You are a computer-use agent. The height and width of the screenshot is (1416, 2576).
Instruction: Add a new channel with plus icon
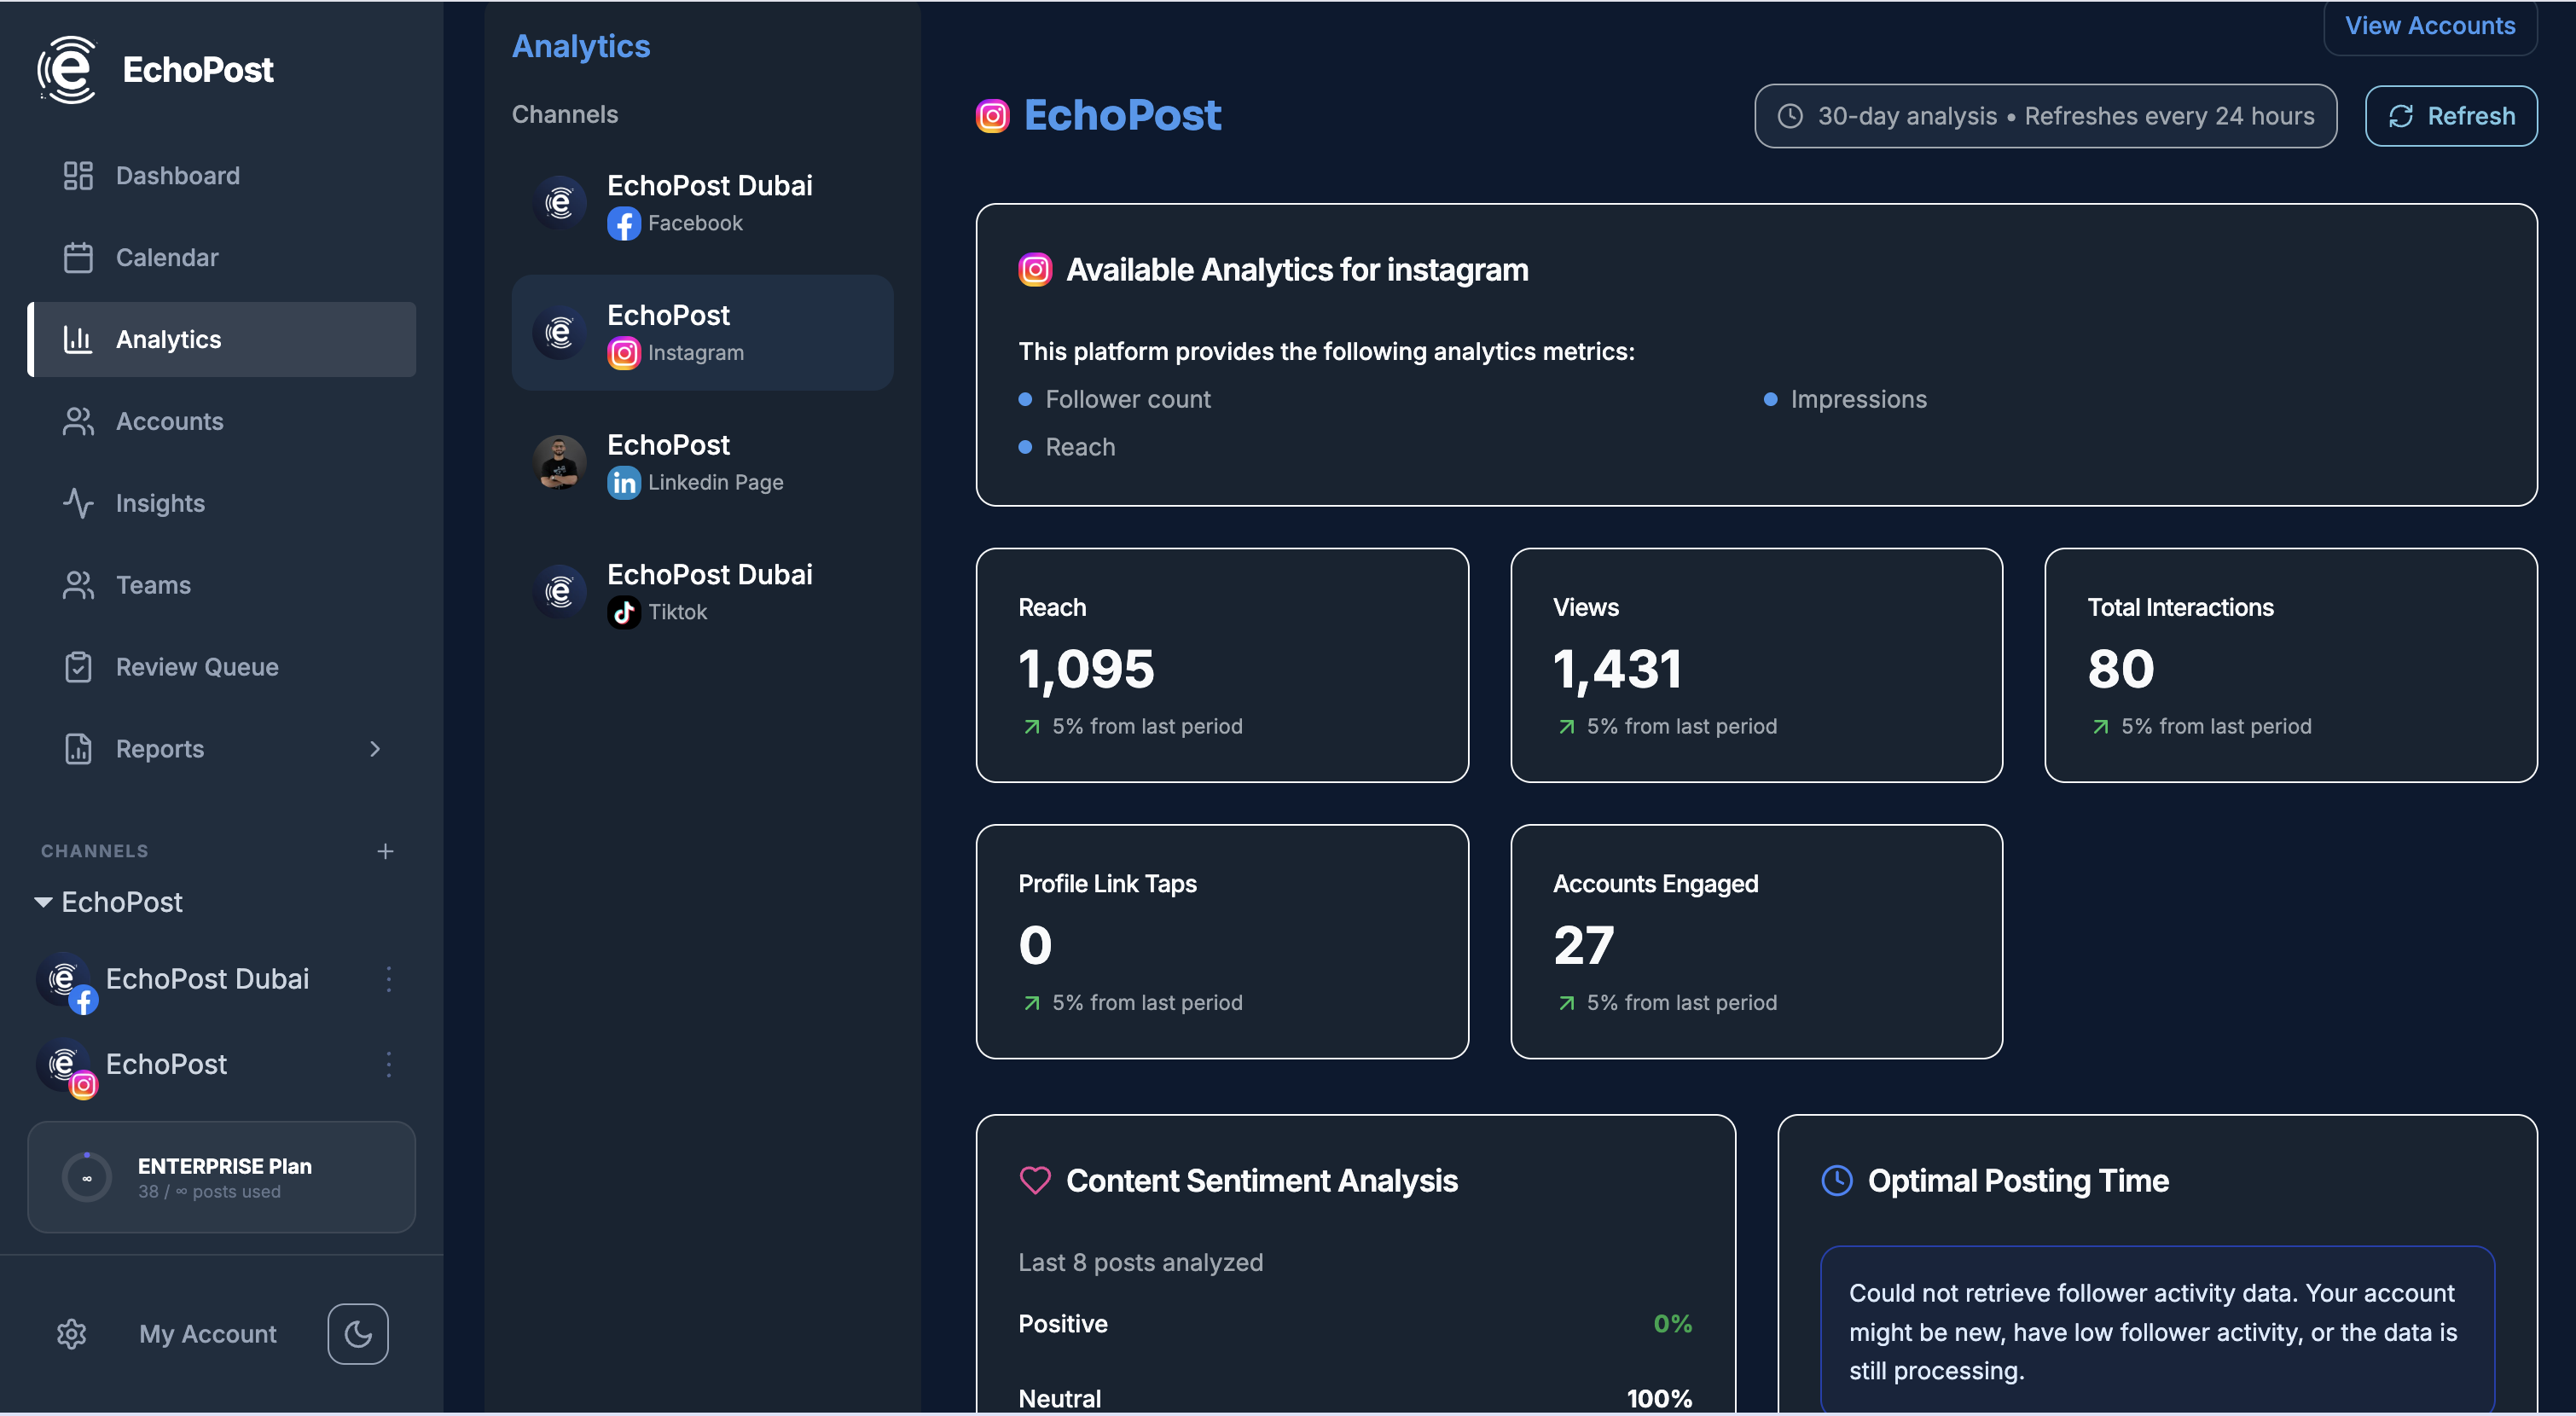click(x=385, y=851)
